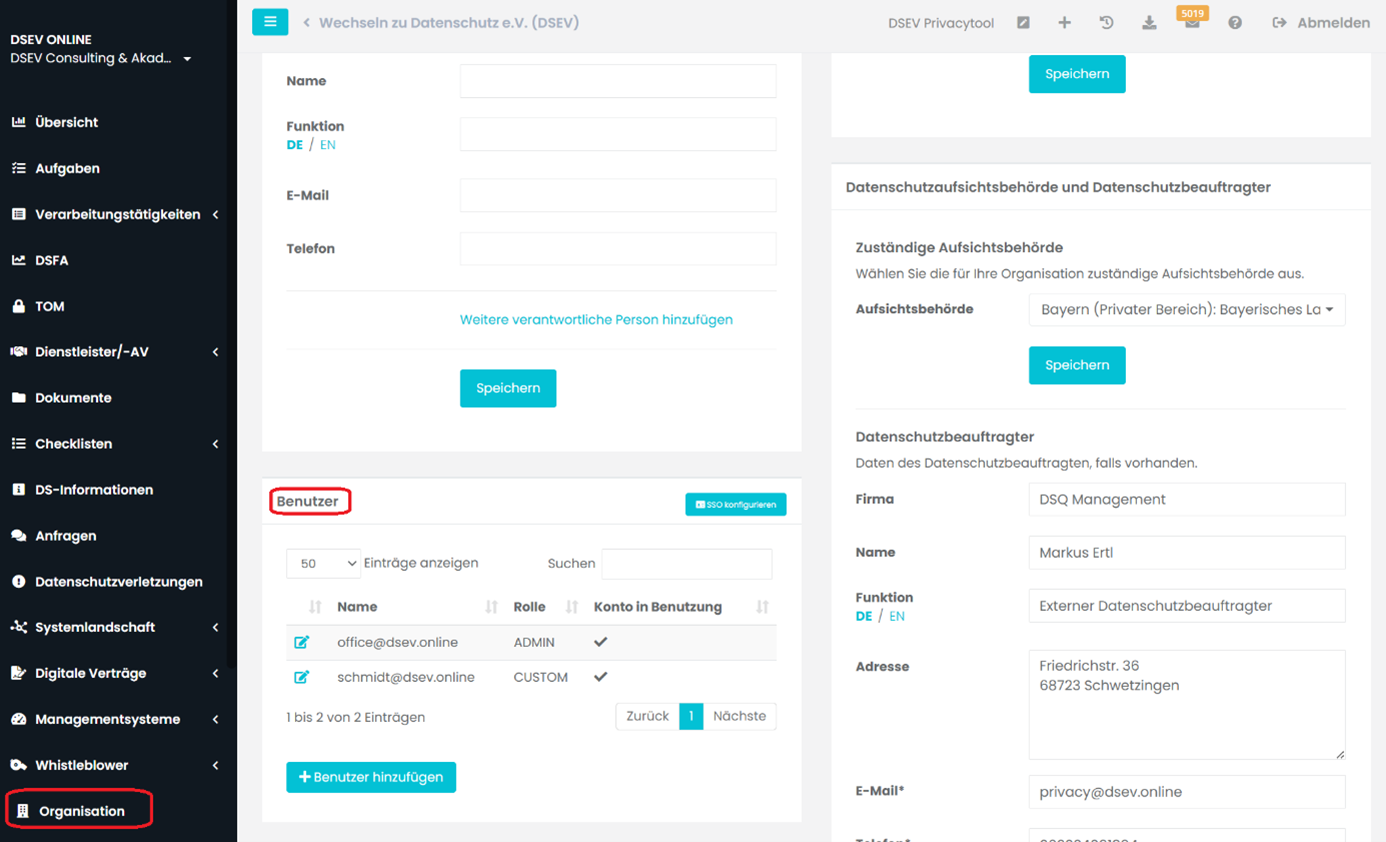Open Organisation in the sidebar

[x=80, y=811]
